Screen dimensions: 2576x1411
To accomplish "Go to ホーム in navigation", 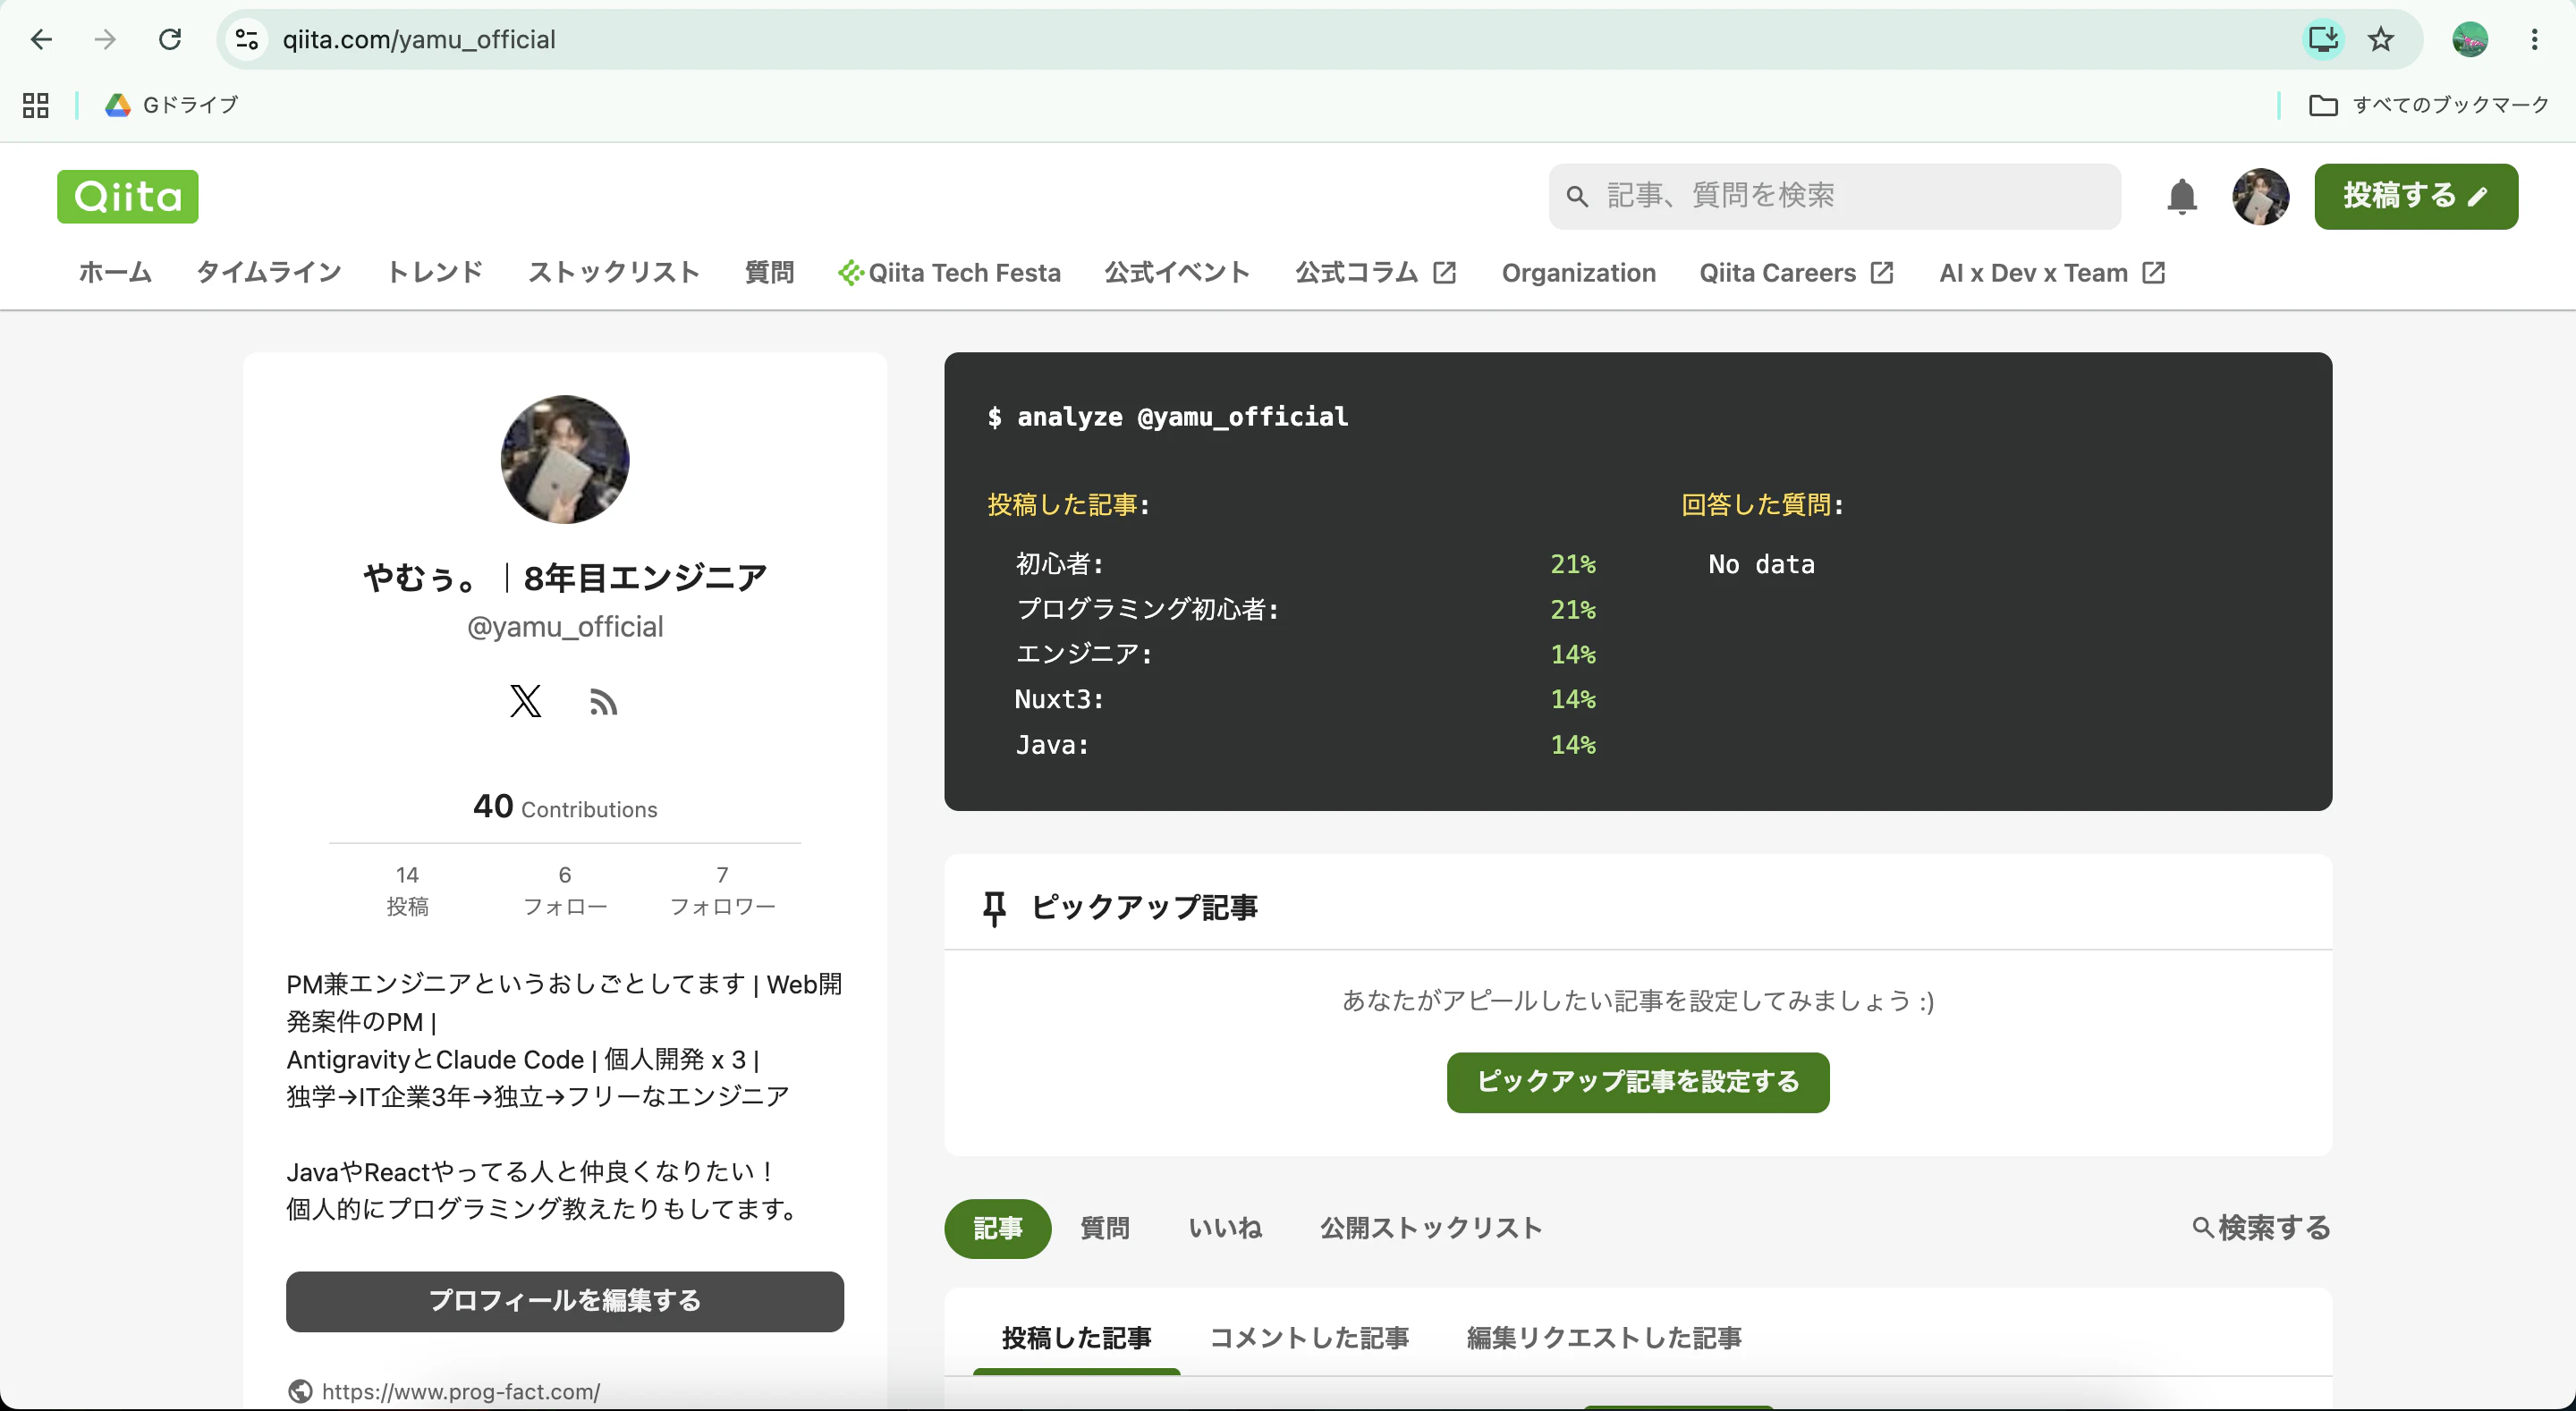I will pyautogui.click(x=115, y=273).
